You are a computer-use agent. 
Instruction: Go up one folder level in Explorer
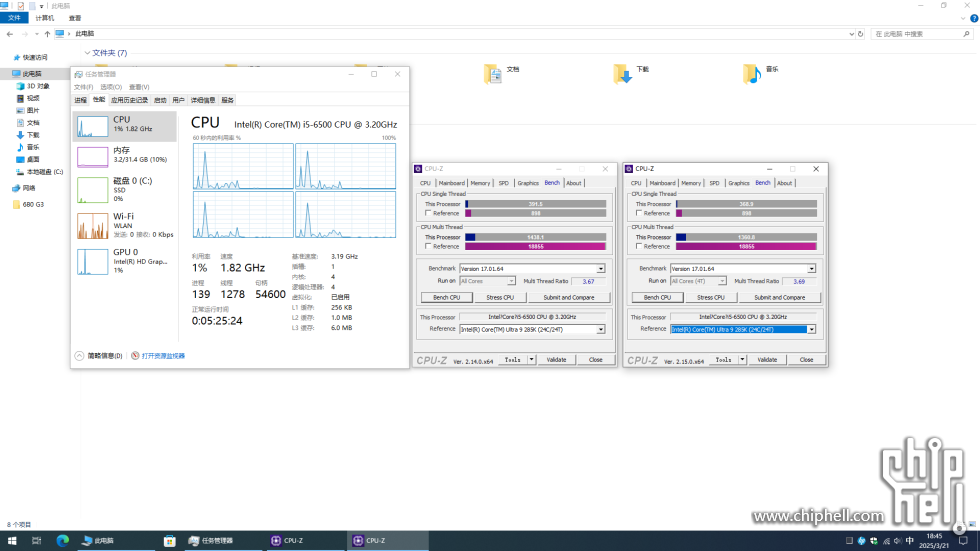[47, 34]
